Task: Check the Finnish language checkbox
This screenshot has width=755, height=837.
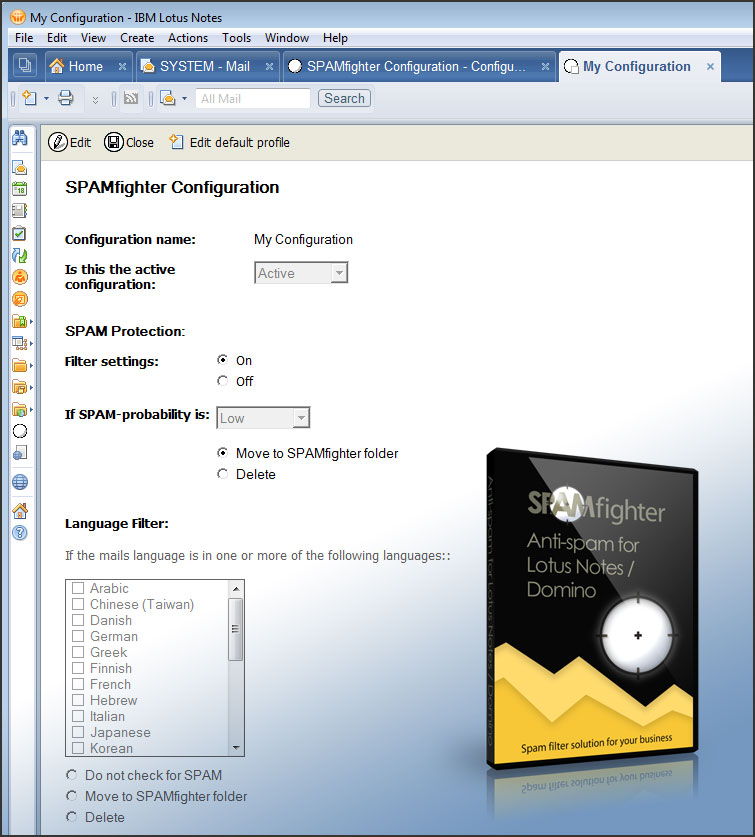Action: click(x=78, y=668)
